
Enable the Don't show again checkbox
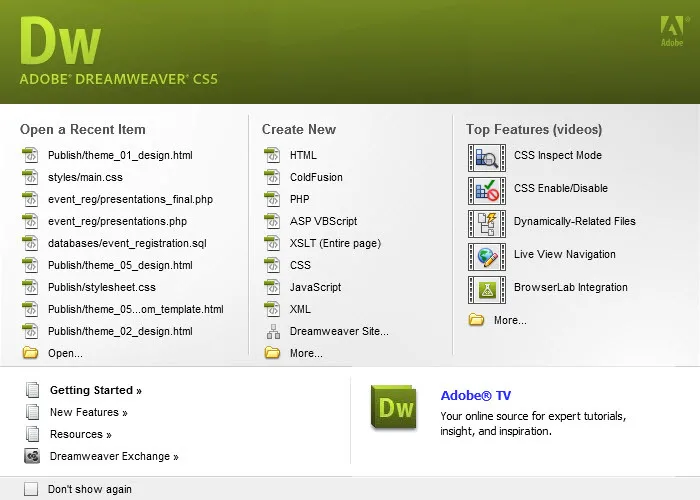pyautogui.click(x=31, y=489)
